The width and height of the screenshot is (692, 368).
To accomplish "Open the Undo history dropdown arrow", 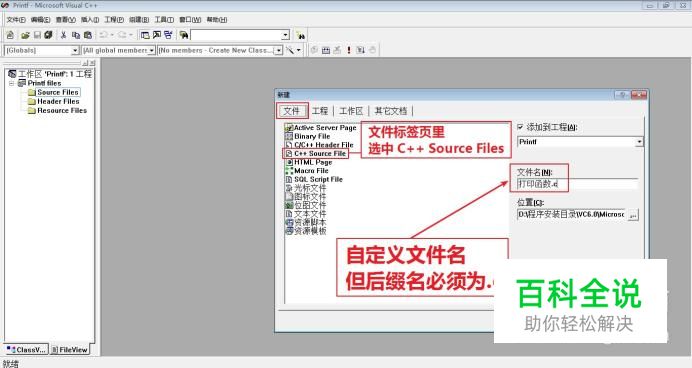I will [112, 35].
